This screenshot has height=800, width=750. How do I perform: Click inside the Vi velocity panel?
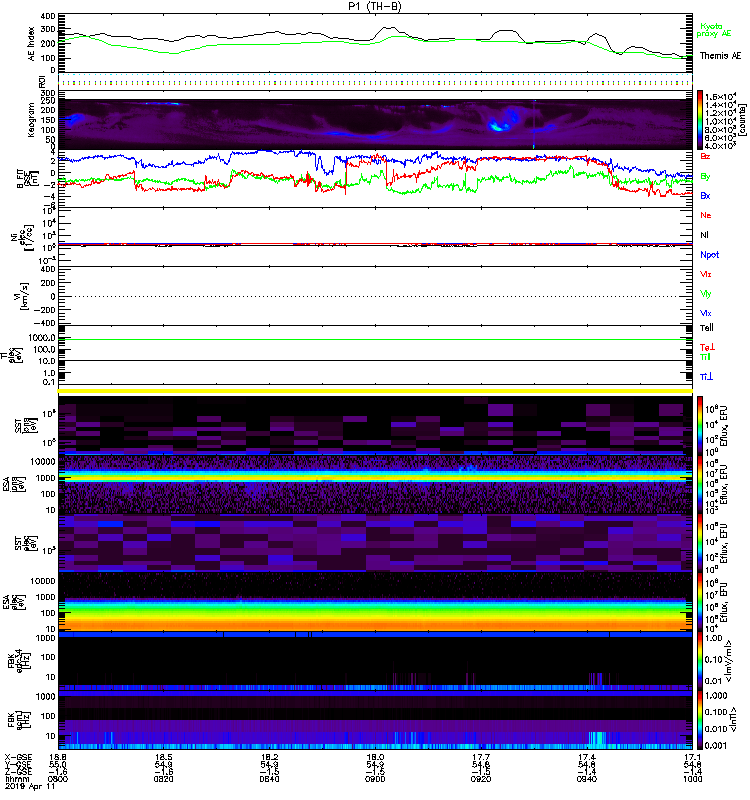pyautogui.click(x=375, y=296)
